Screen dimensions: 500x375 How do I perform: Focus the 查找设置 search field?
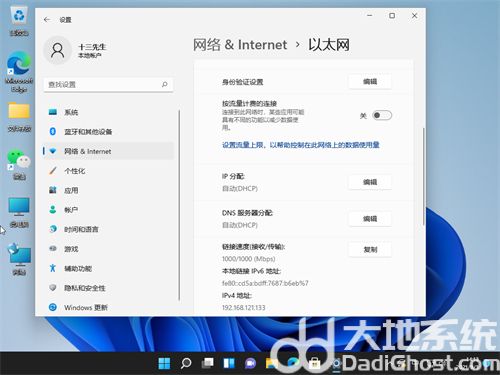(x=108, y=84)
